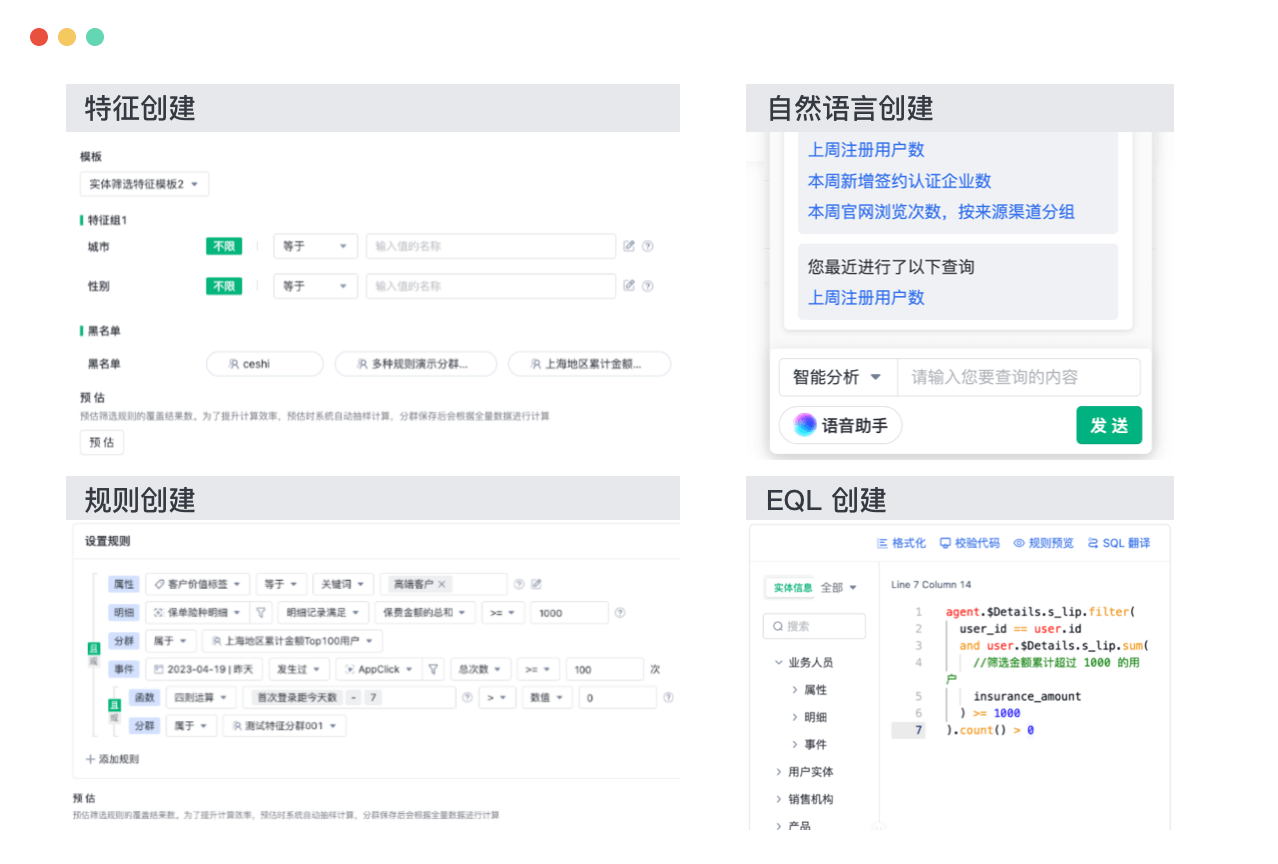Open the 等于 dropdown in 城市 row
This screenshot has width=1278, height=864.
click(315, 246)
